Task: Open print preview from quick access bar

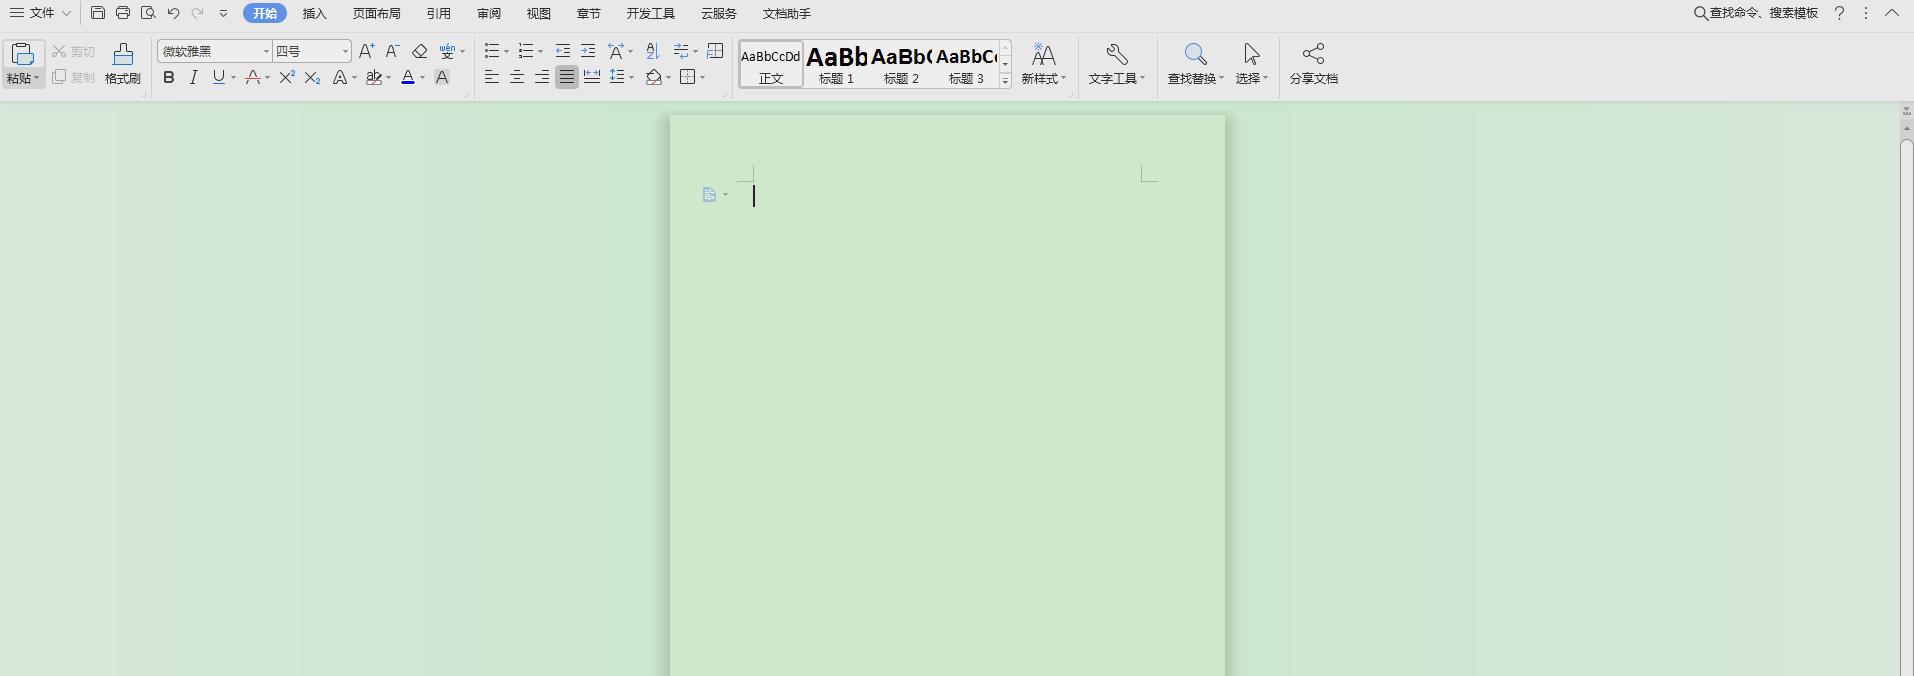Action: point(148,13)
